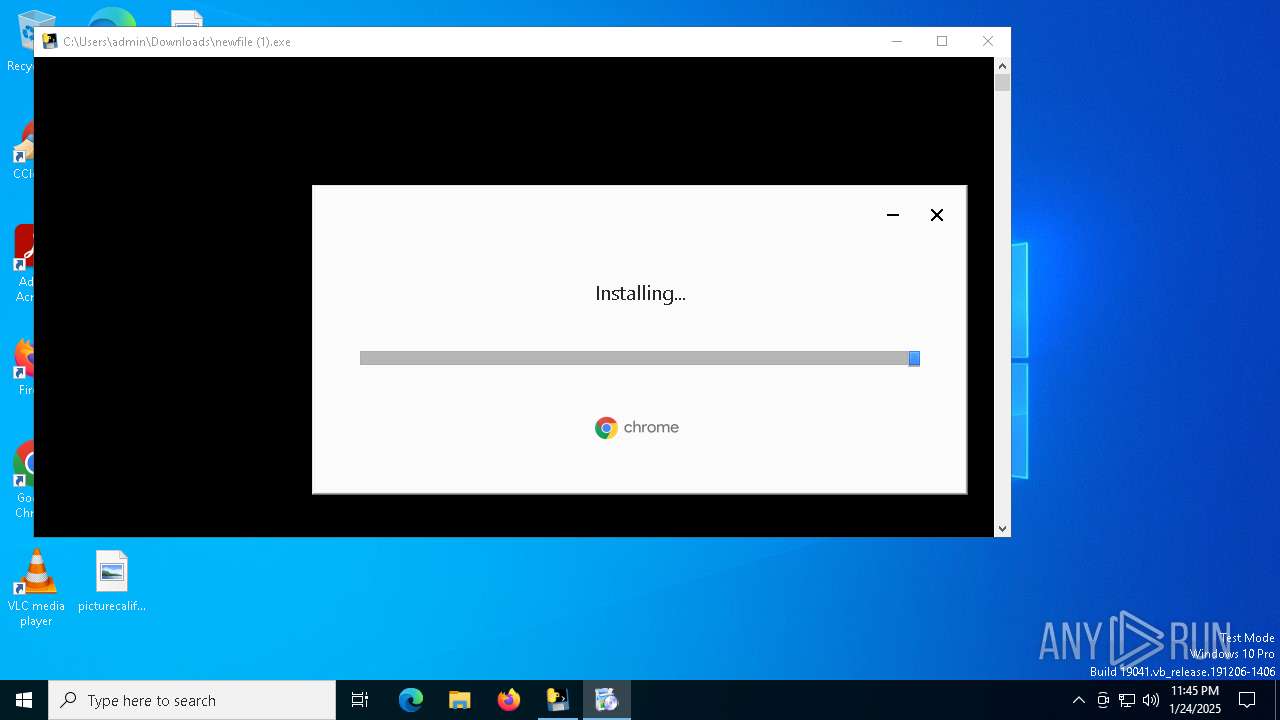Maximize the newfile (1).exe console window
This screenshot has width=1280, height=720.
tap(942, 41)
